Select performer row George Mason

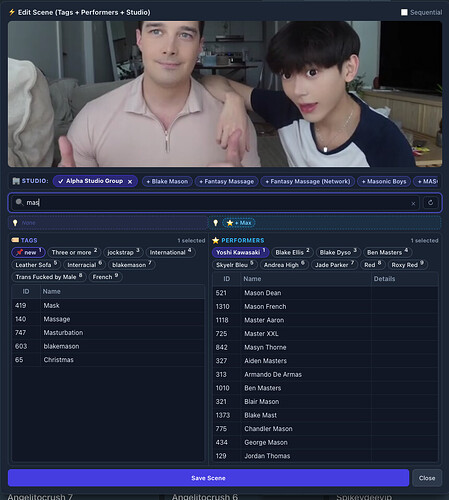point(325,443)
